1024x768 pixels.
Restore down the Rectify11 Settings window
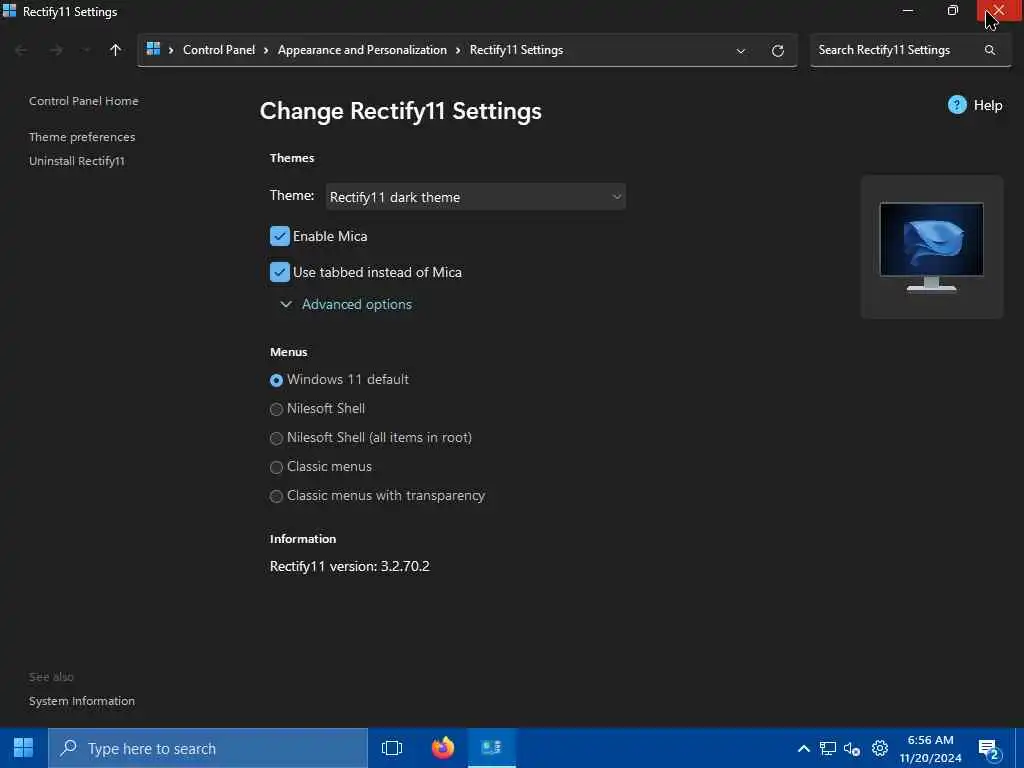pos(953,11)
